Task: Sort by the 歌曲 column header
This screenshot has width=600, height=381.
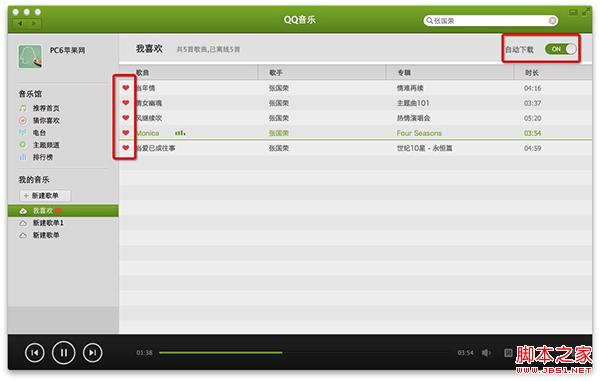Action: point(143,73)
